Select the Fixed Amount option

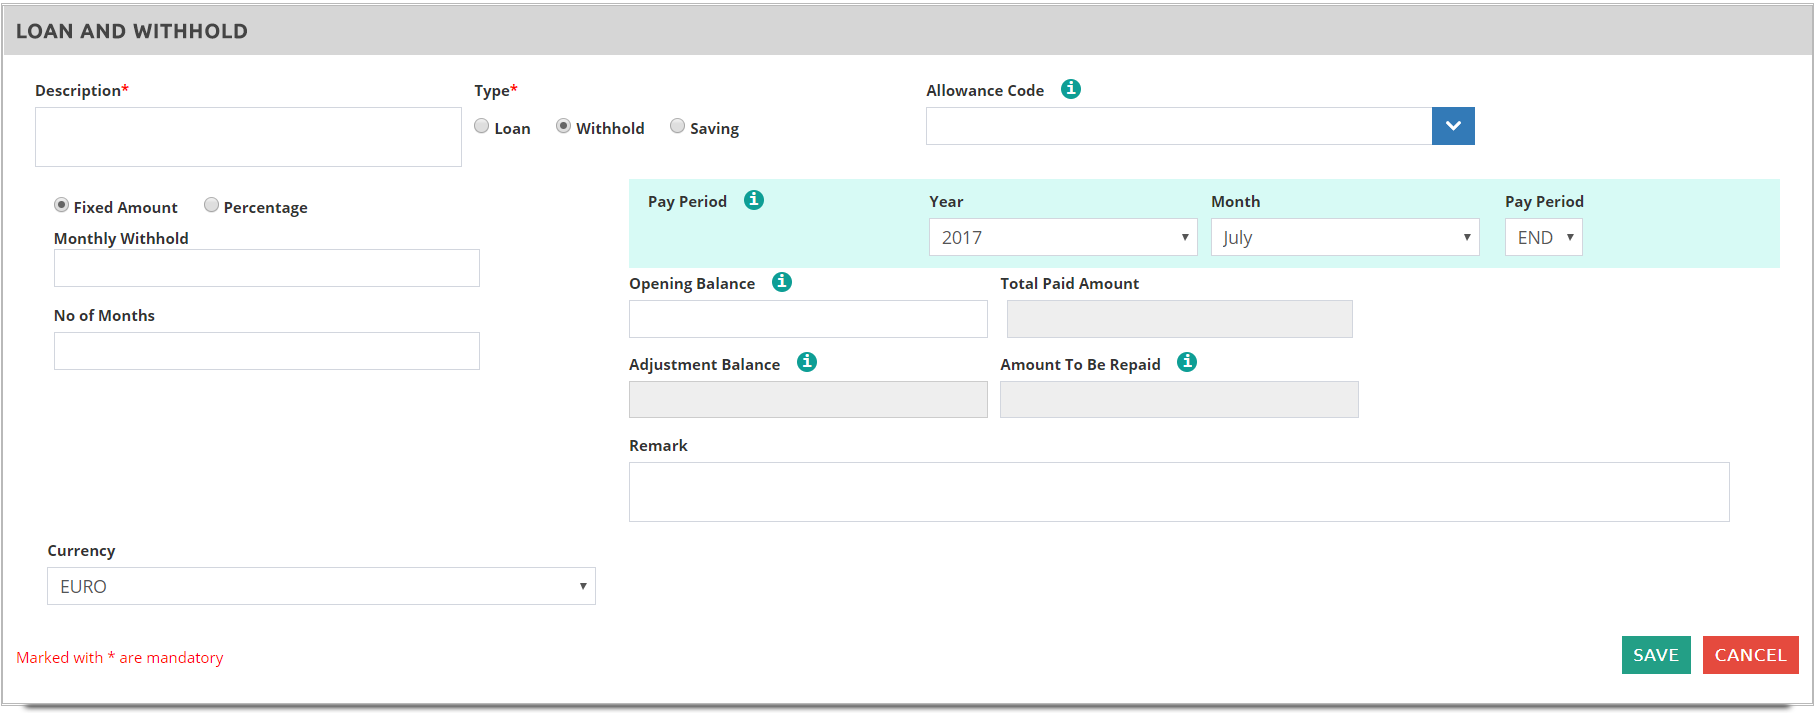[62, 205]
